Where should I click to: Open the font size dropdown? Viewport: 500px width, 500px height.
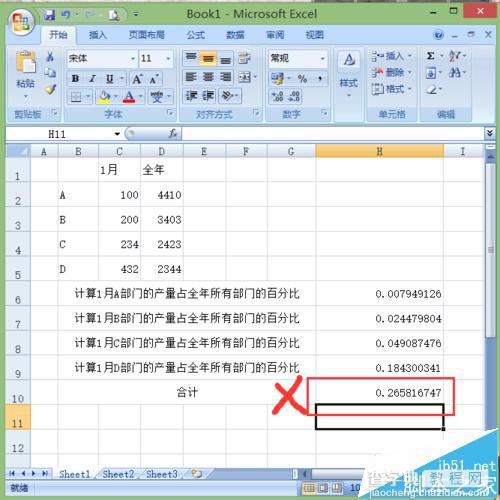tap(168, 59)
